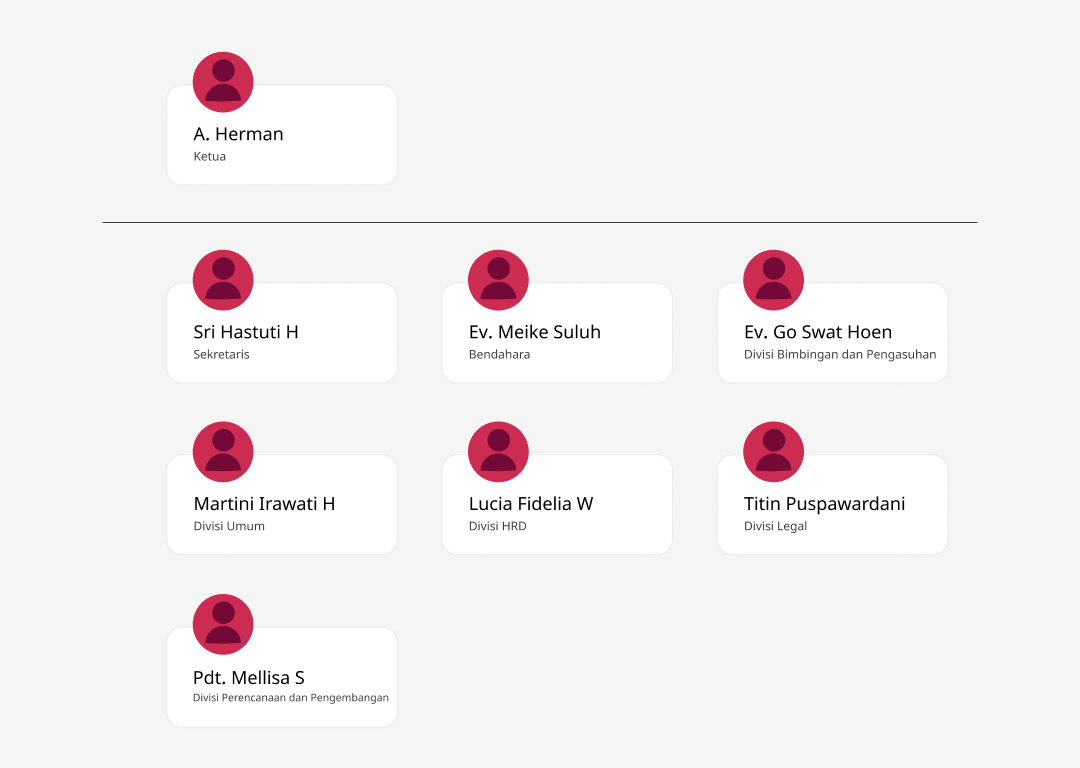Click Titin Puspawardani's avatar icon
The height and width of the screenshot is (768, 1080).
coord(773,452)
